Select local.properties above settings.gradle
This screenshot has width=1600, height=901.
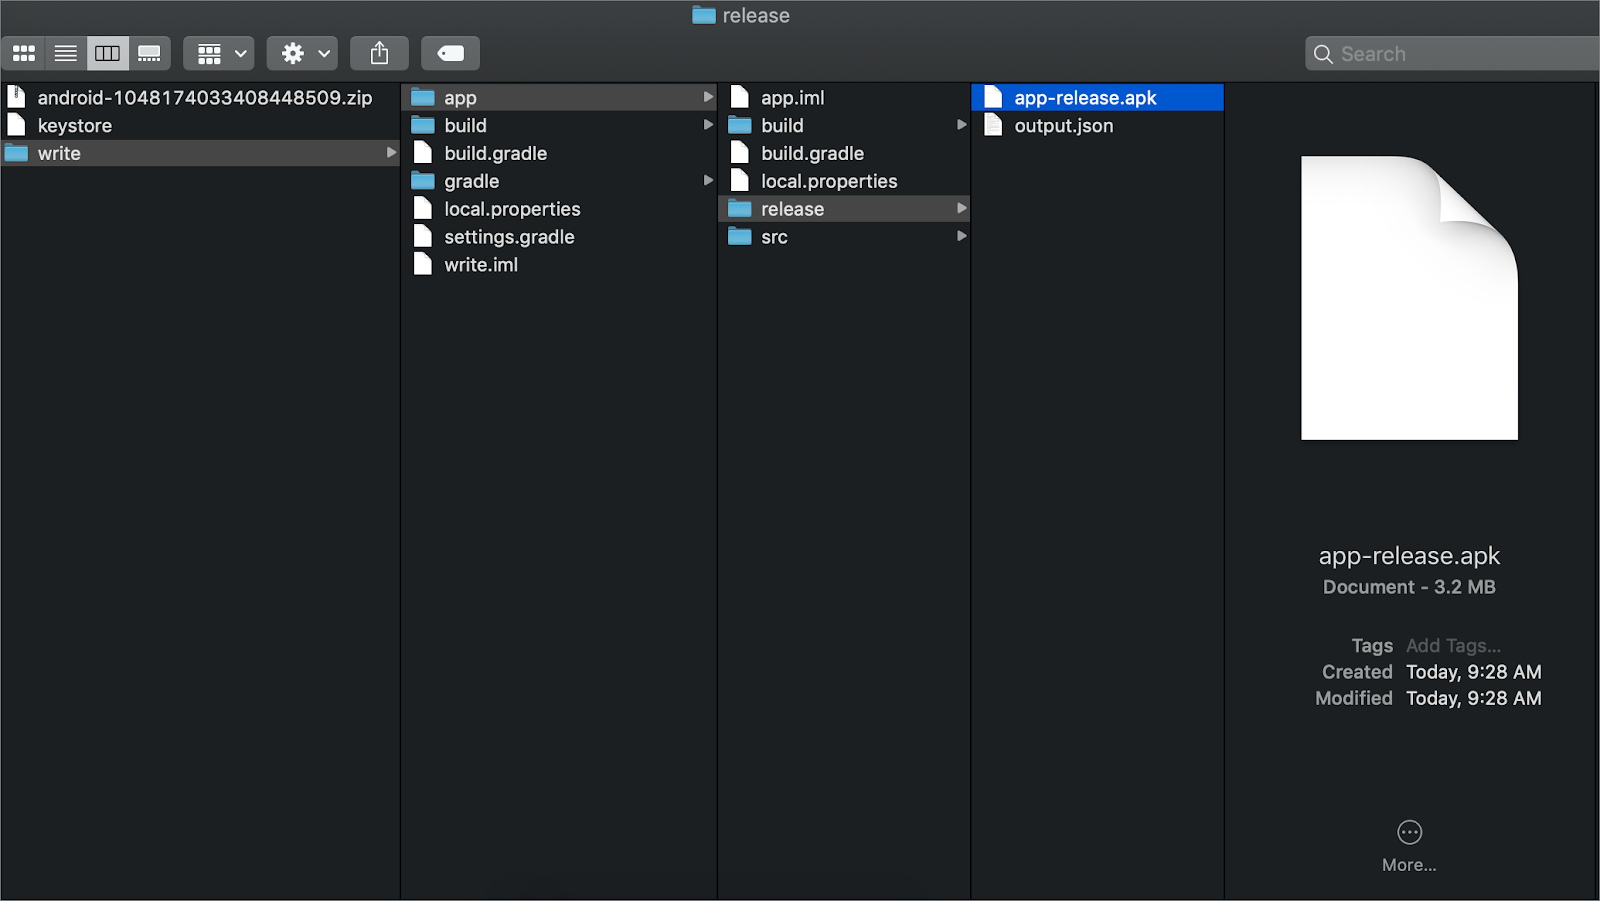[560, 209]
